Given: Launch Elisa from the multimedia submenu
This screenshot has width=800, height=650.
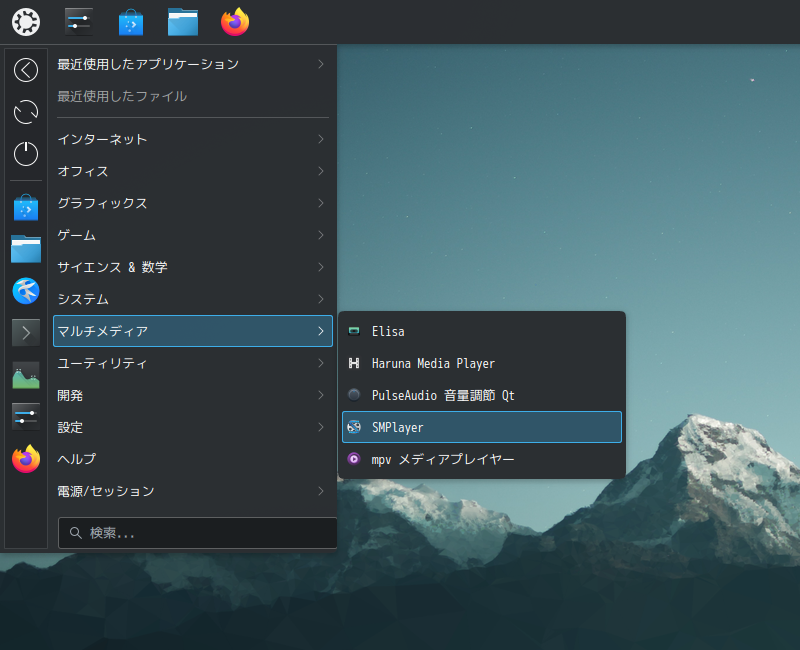Looking at the screenshot, I should tap(482, 331).
